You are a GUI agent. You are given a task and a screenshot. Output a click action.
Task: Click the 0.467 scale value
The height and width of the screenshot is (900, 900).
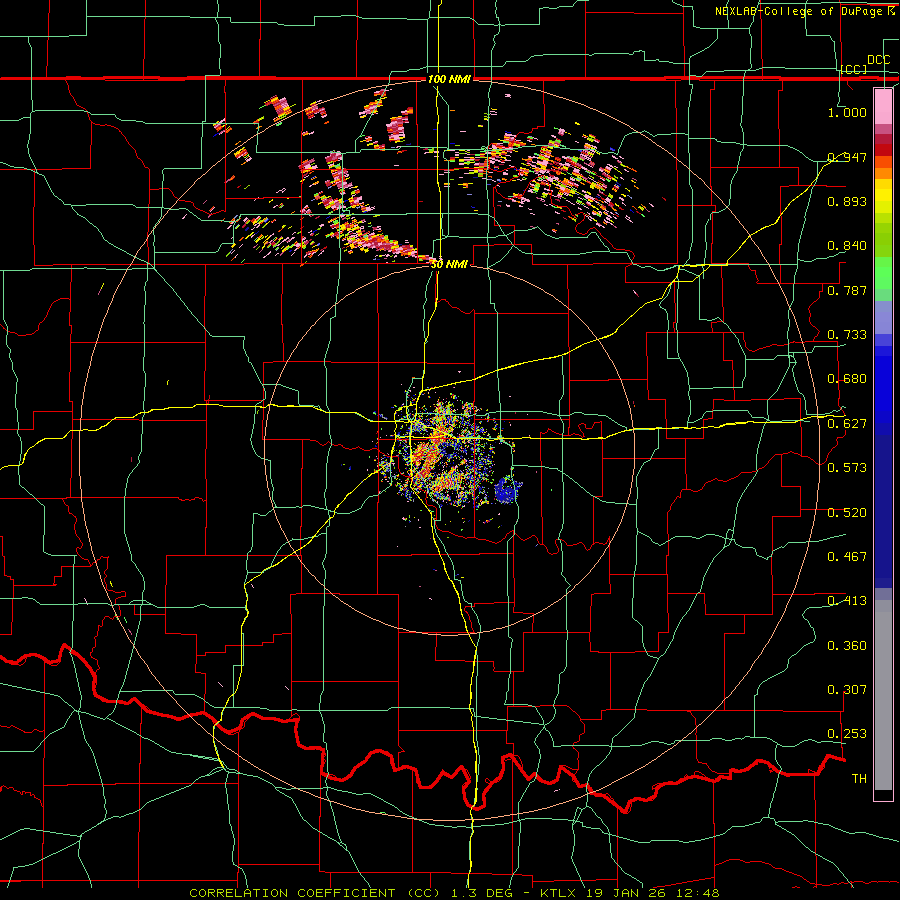click(847, 557)
